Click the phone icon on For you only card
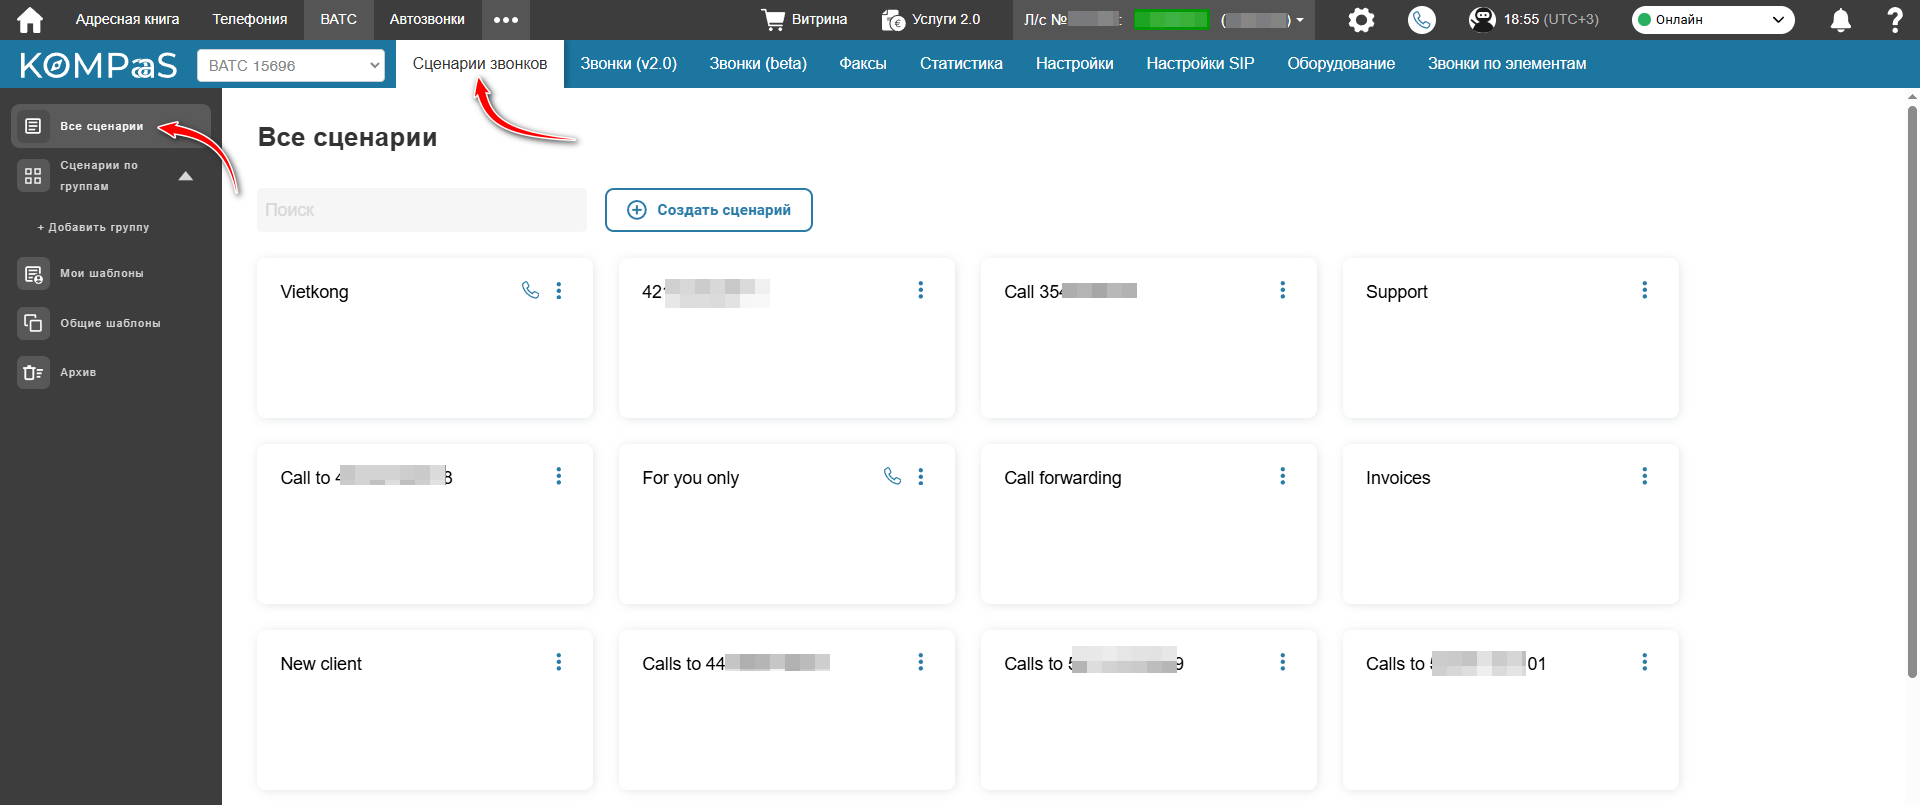This screenshot has width=1920, height=805. pos(892,476)
